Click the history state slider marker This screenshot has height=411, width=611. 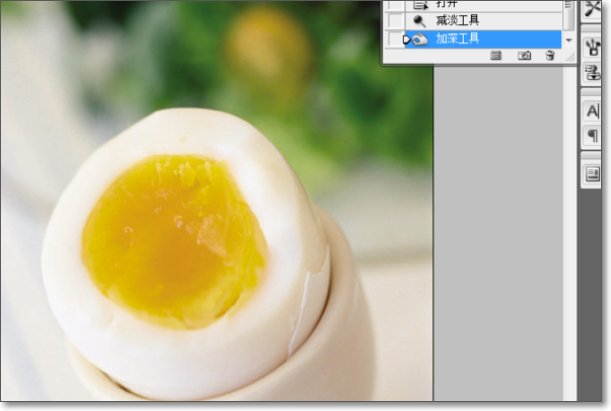pyautogui.click(x=407, y=39)
